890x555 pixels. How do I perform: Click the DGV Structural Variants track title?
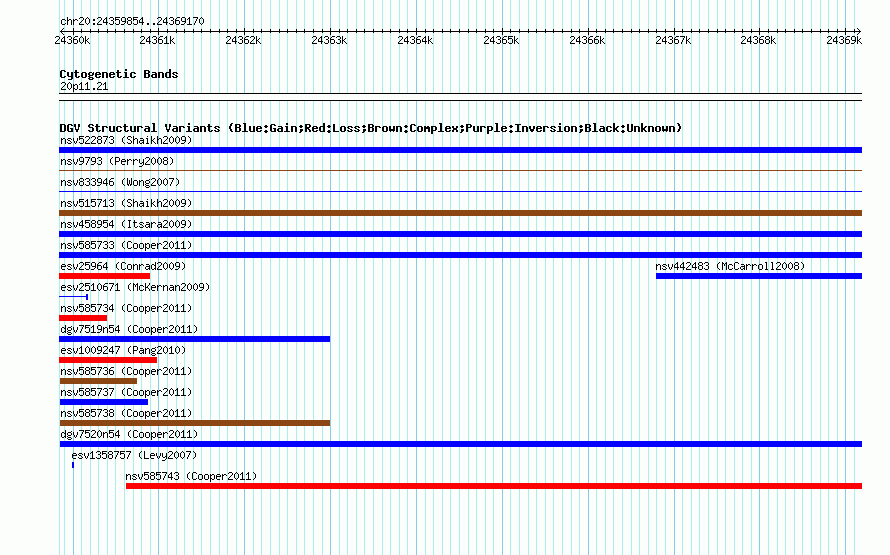pyautogui.click(x=371, y=128)
